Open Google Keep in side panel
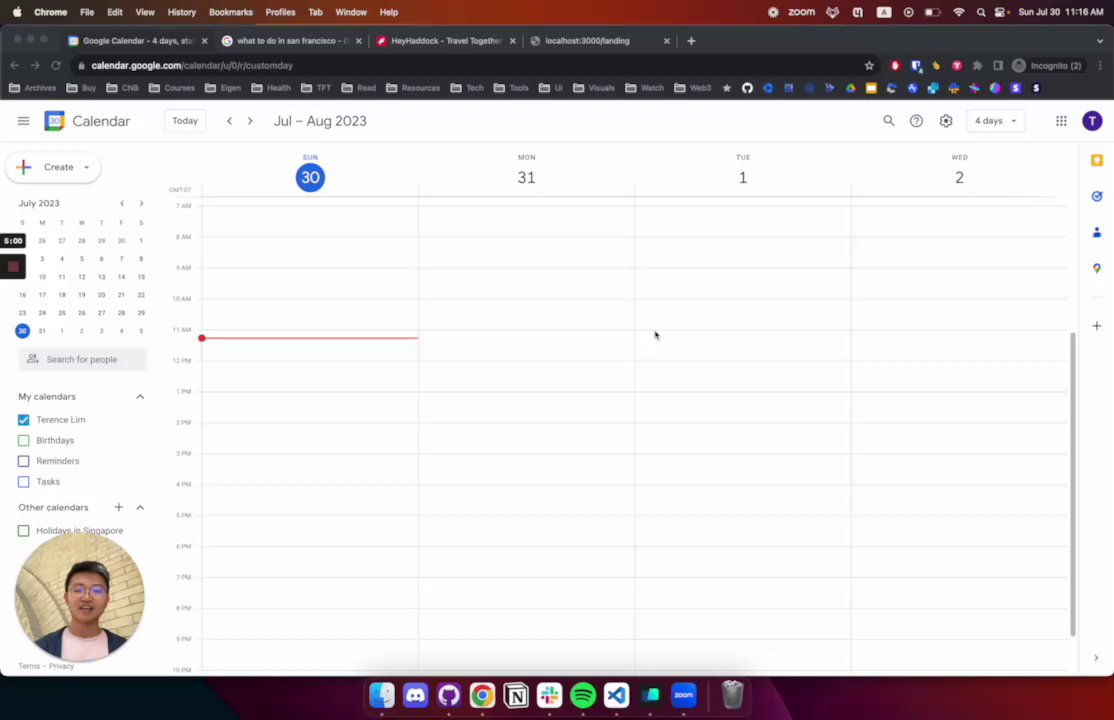This screenshot has width=1114, height=720. pyautogui.click(x=1096, y=161)
